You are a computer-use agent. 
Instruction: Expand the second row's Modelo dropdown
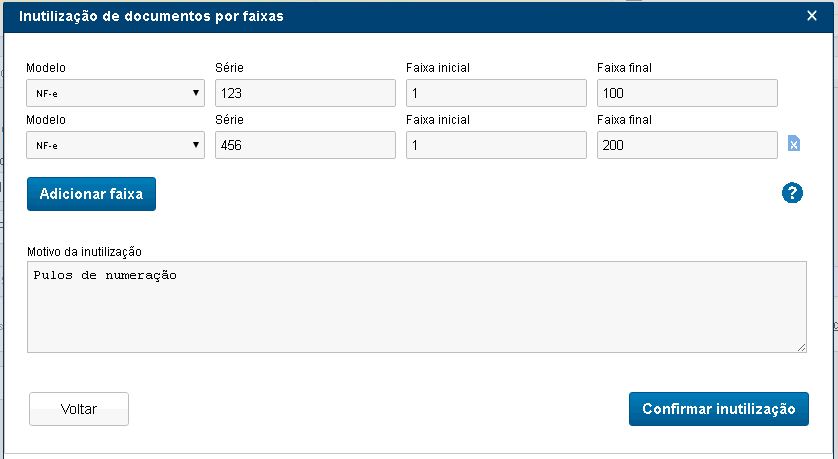point(115,145)
